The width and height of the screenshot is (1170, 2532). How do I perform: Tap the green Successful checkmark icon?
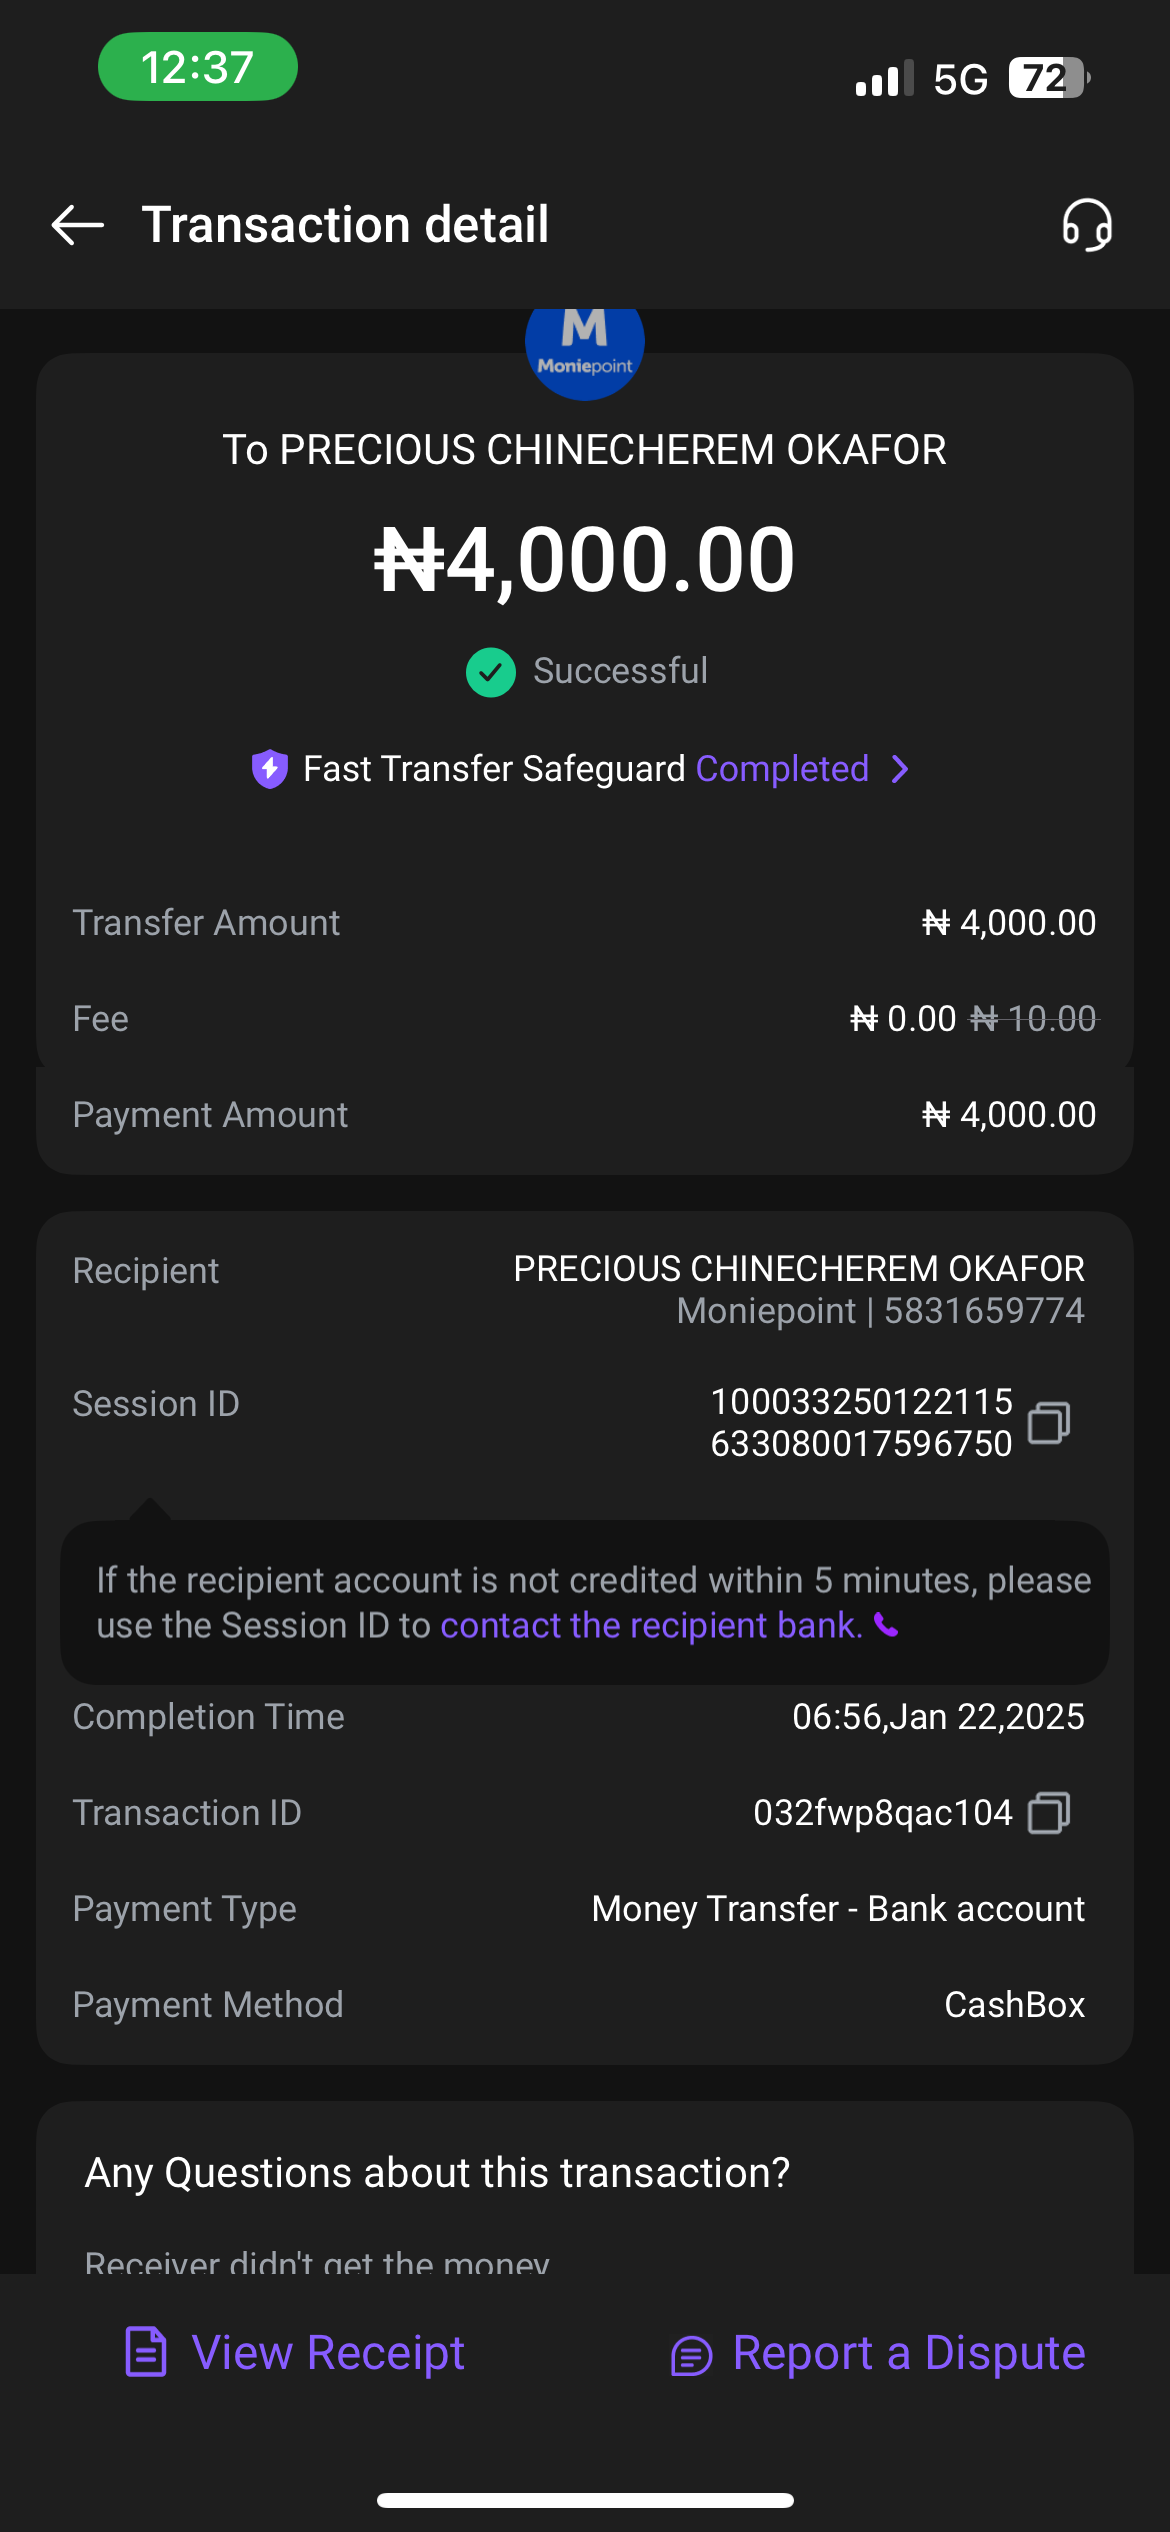coord(491,672)
